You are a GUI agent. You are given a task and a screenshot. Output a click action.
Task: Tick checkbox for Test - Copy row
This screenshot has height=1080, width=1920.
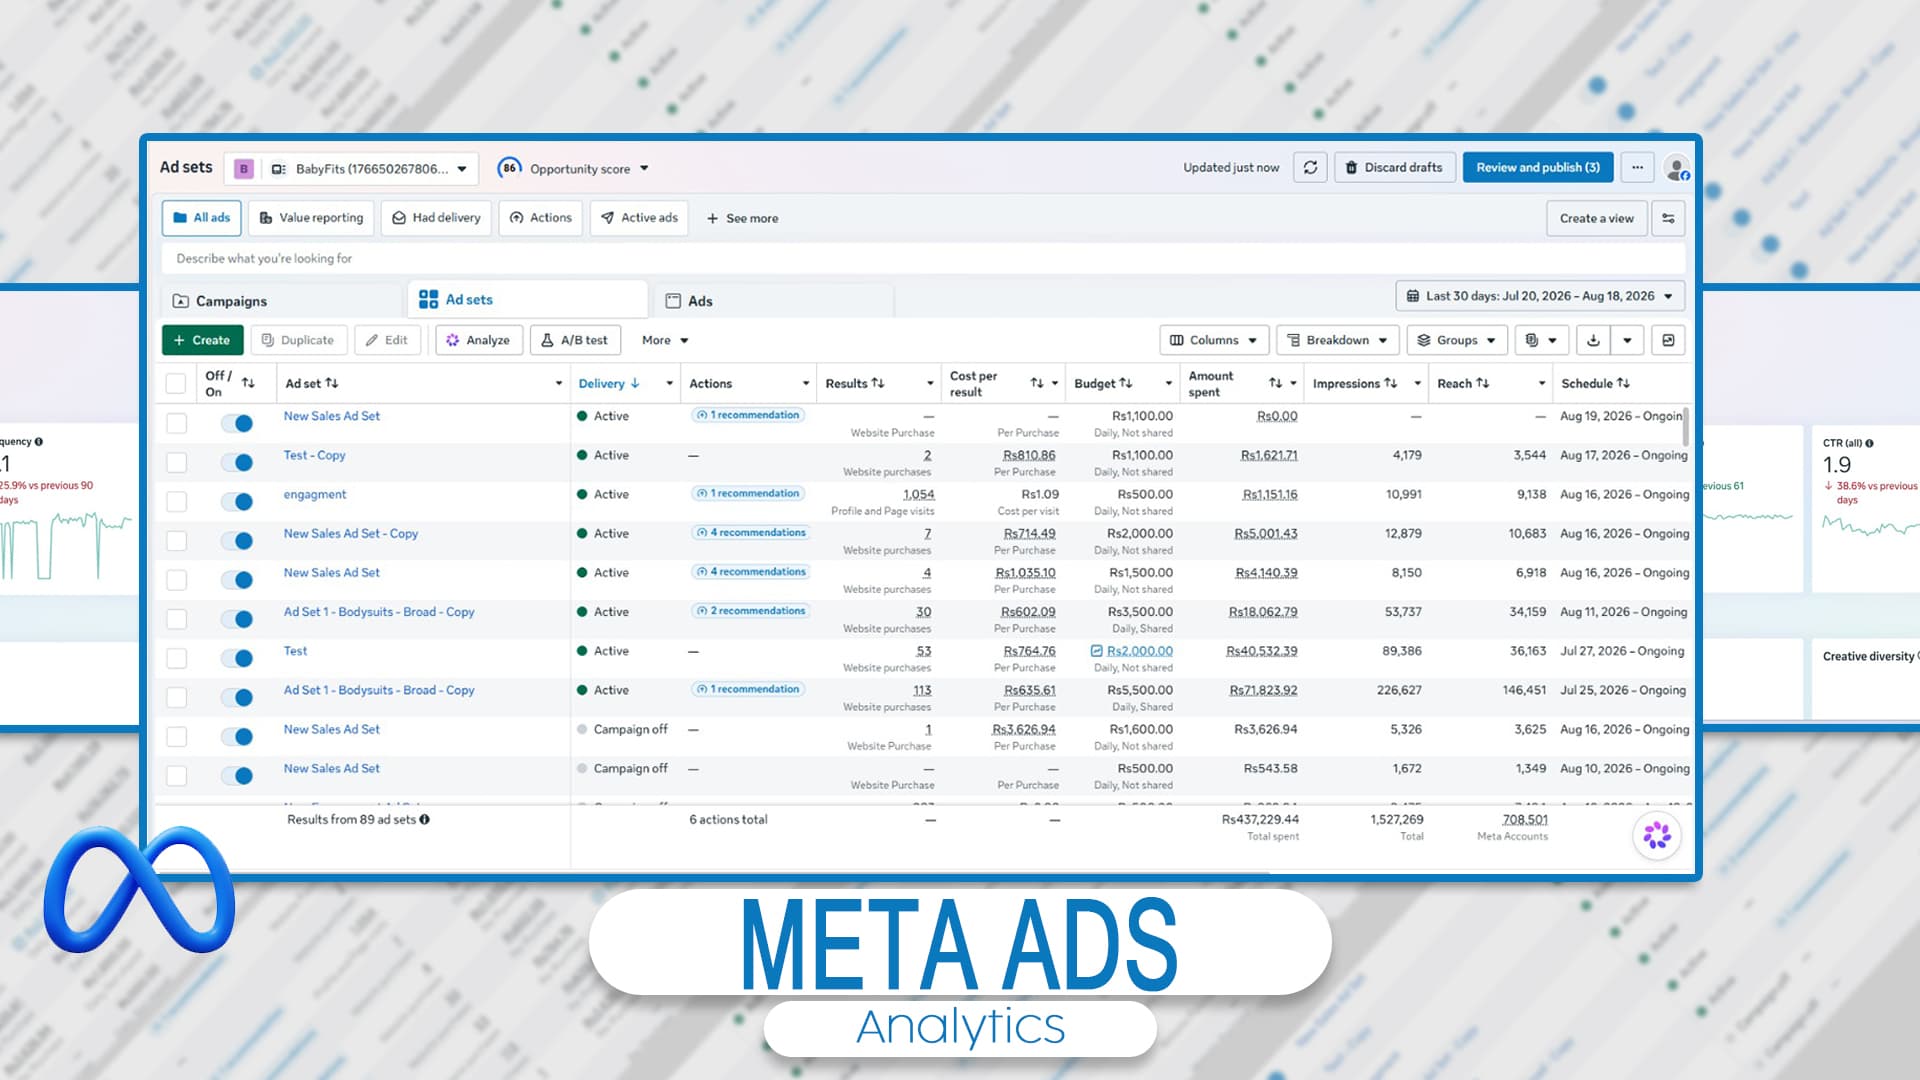(x=176, y=462)
